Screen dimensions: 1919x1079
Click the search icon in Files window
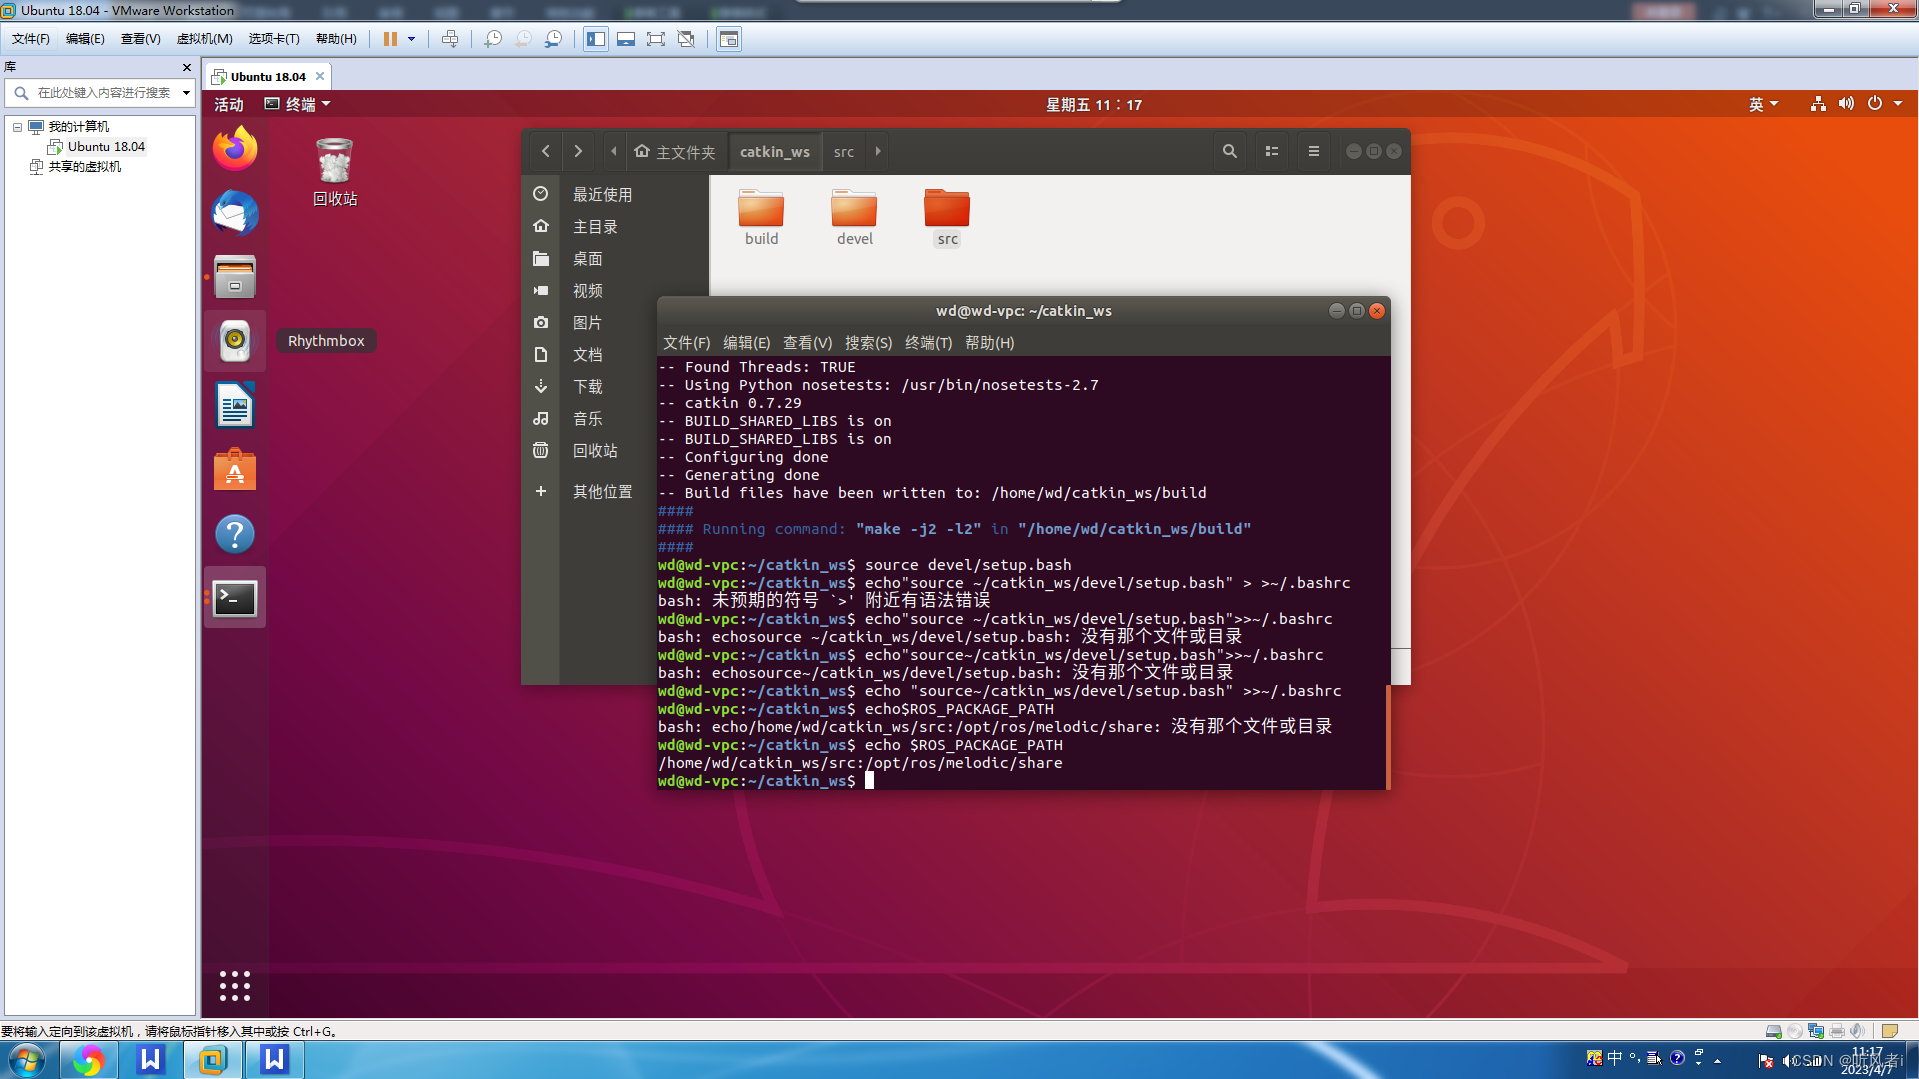[1230, 151]
